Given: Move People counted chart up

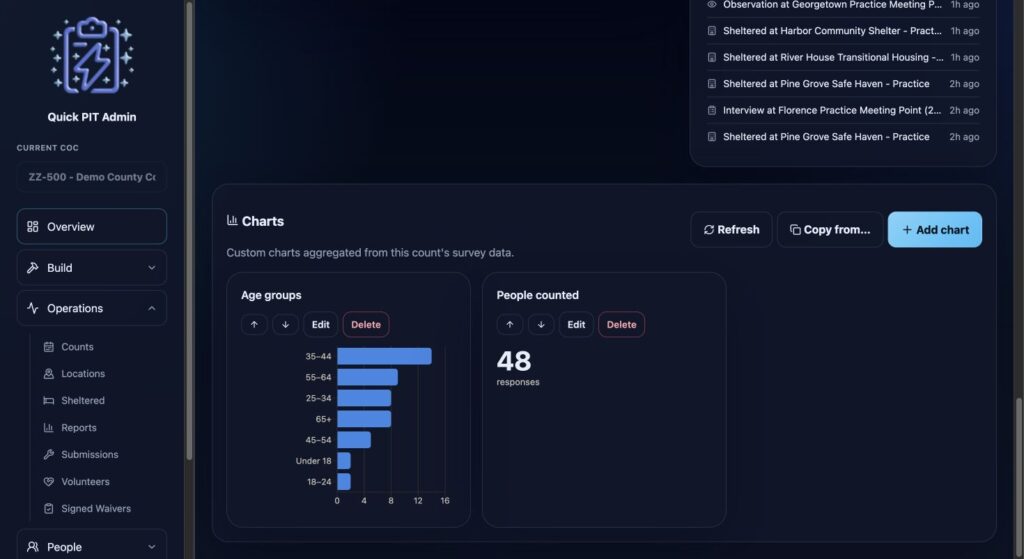Looking at the screenshot, I should point(509,325).
